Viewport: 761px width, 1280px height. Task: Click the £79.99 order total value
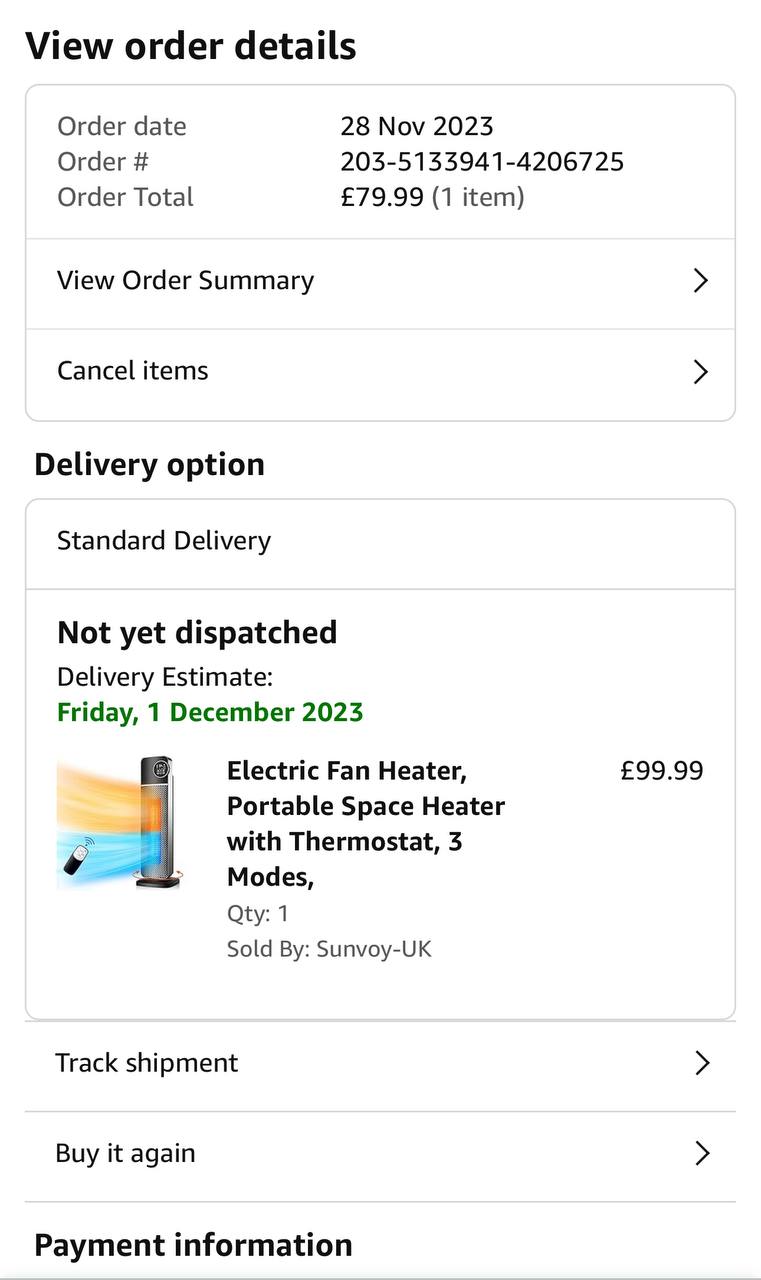[x=382, y=197]
